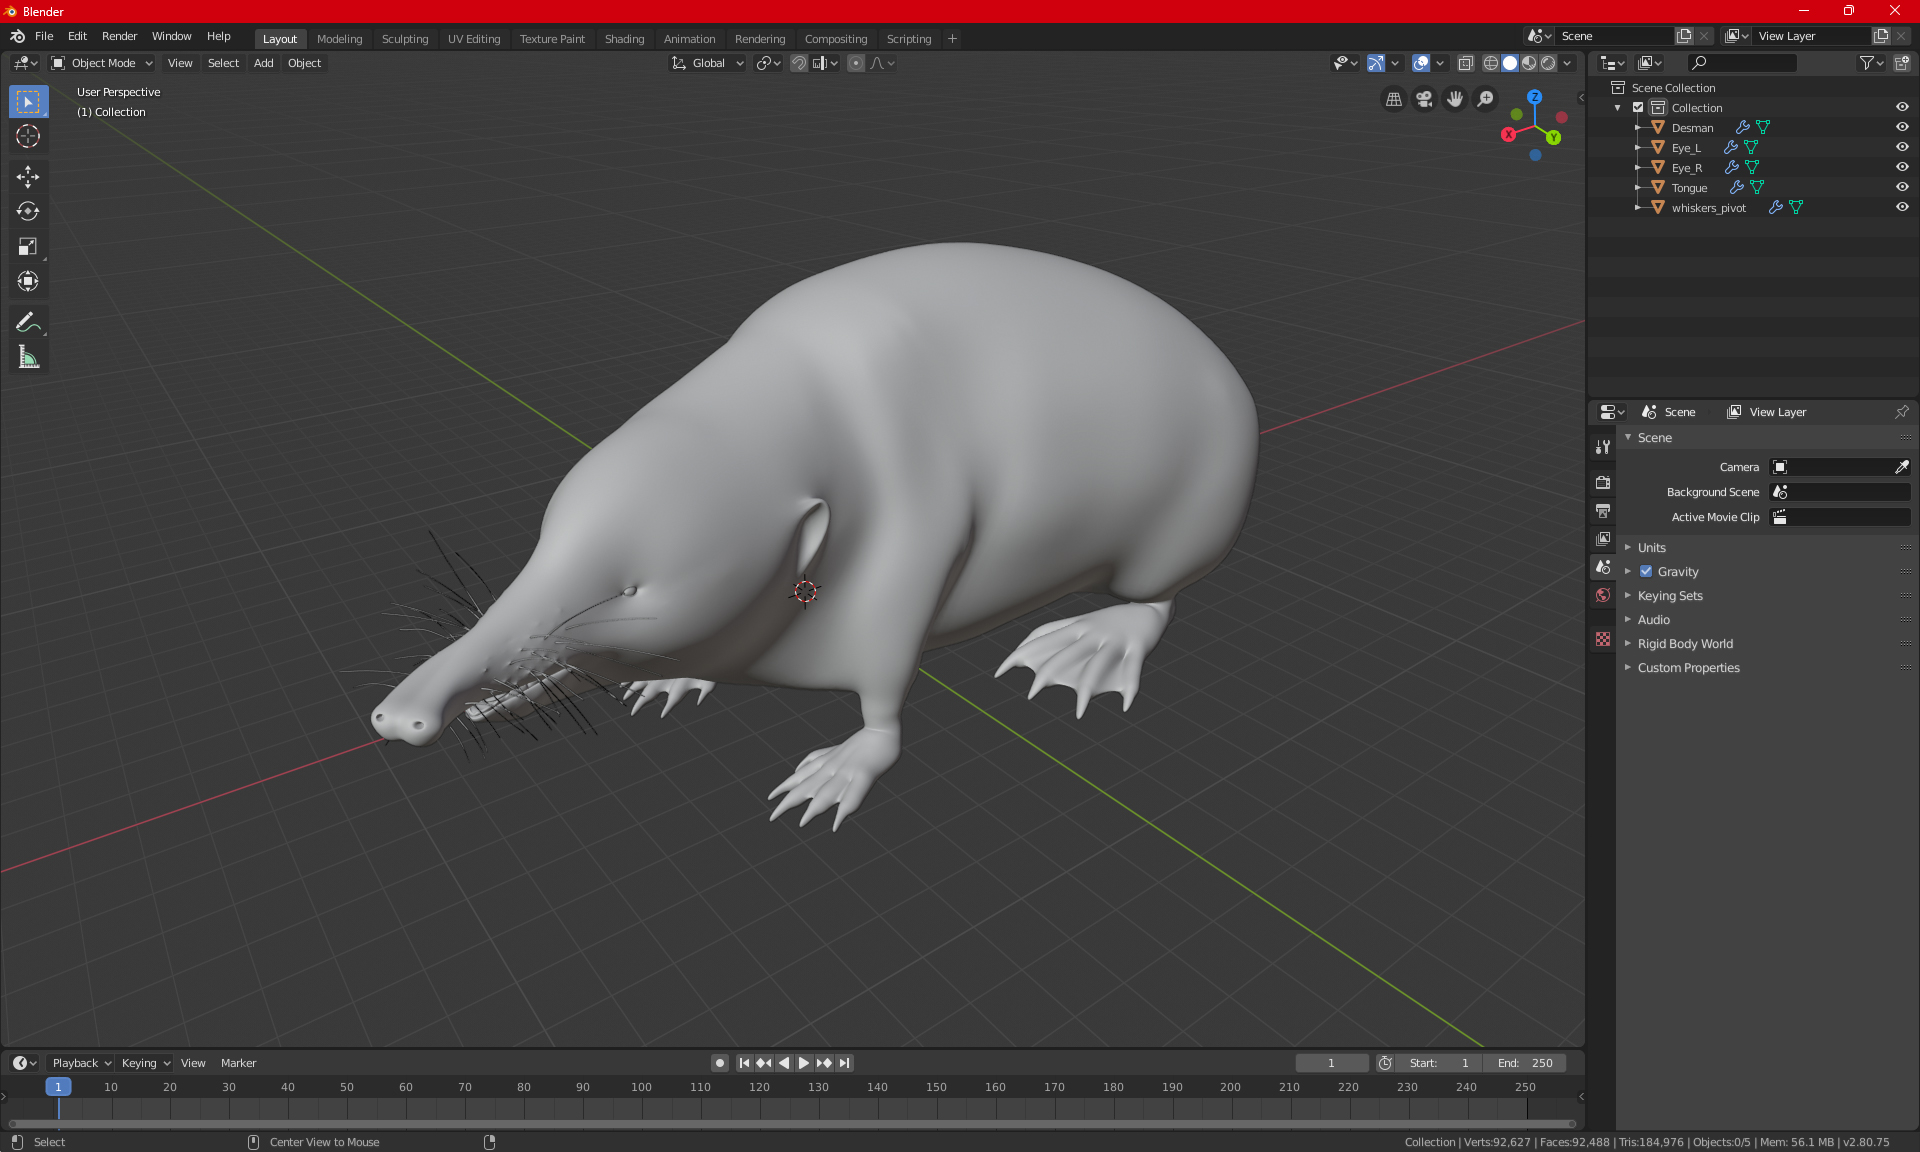Pick the Measure ruler tool
This screenshot has width=1920, height=1152.
(28, 357)
